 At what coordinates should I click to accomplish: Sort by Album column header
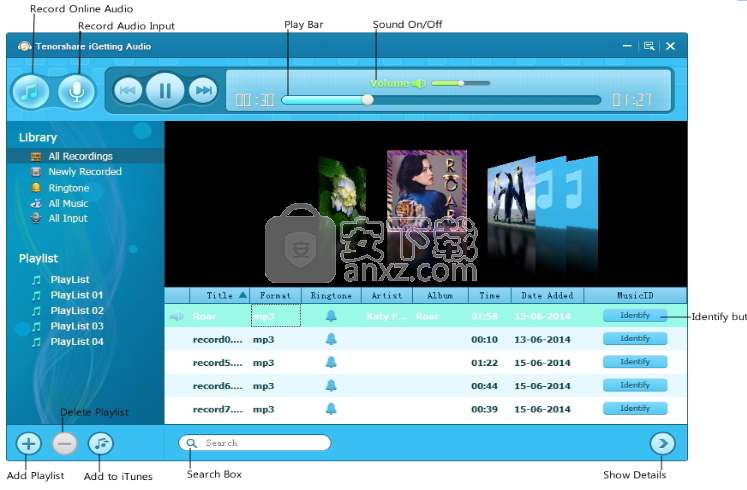coord(440,296)
